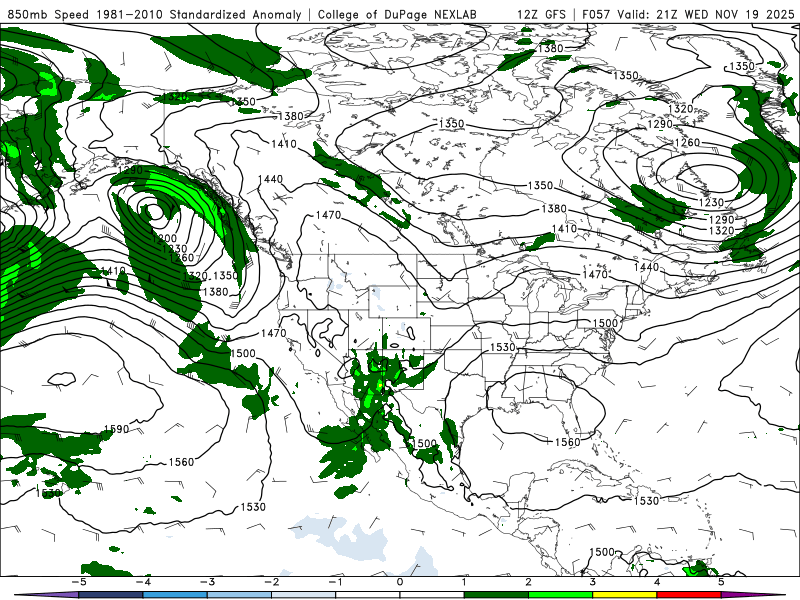Click the "1440" contour label over western Canada
This screenshot has height=600, width=800.
tap(270, 179)
